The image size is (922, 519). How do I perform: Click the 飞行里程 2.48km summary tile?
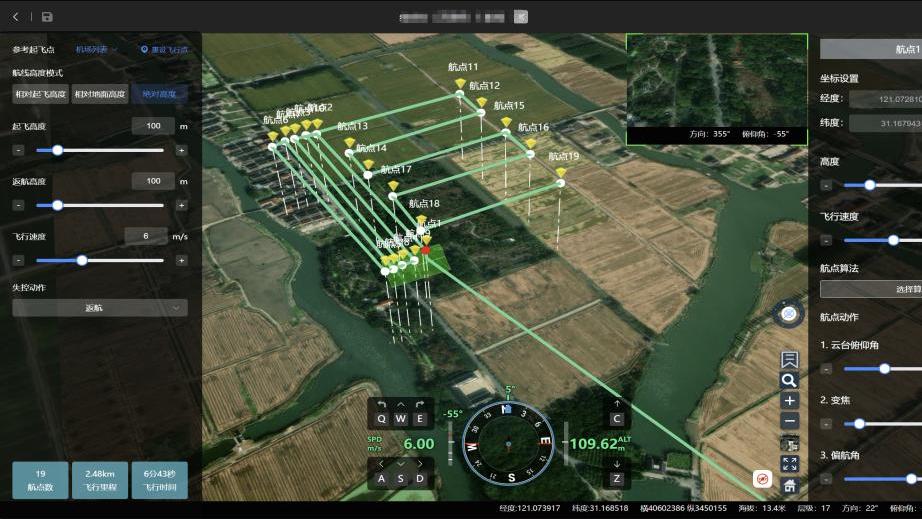tap(100, 480)
